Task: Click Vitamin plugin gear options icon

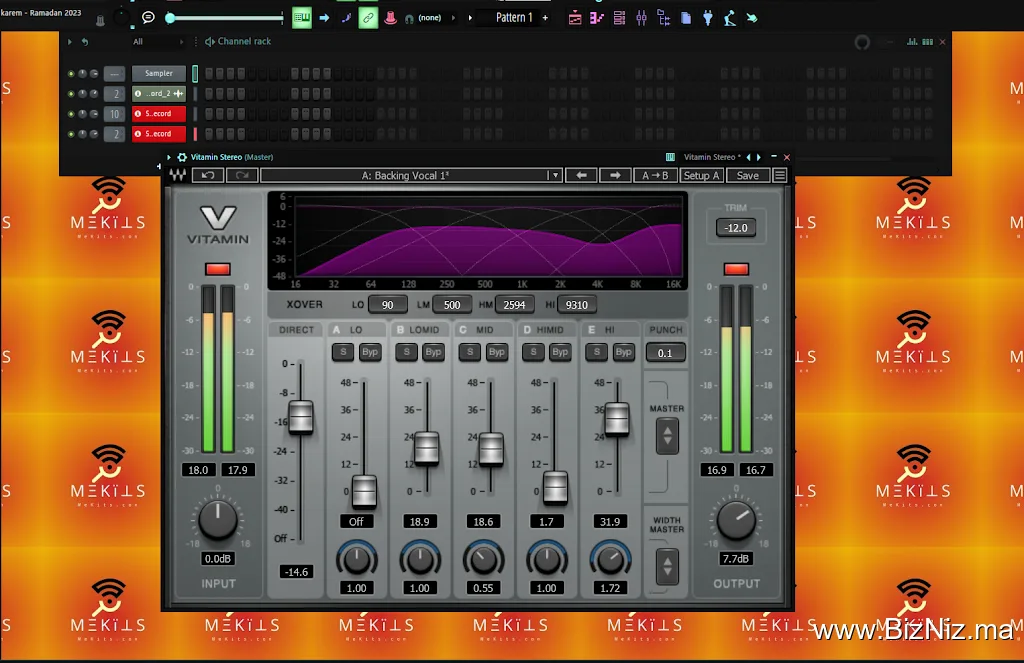Action: [x=182, y=157]
